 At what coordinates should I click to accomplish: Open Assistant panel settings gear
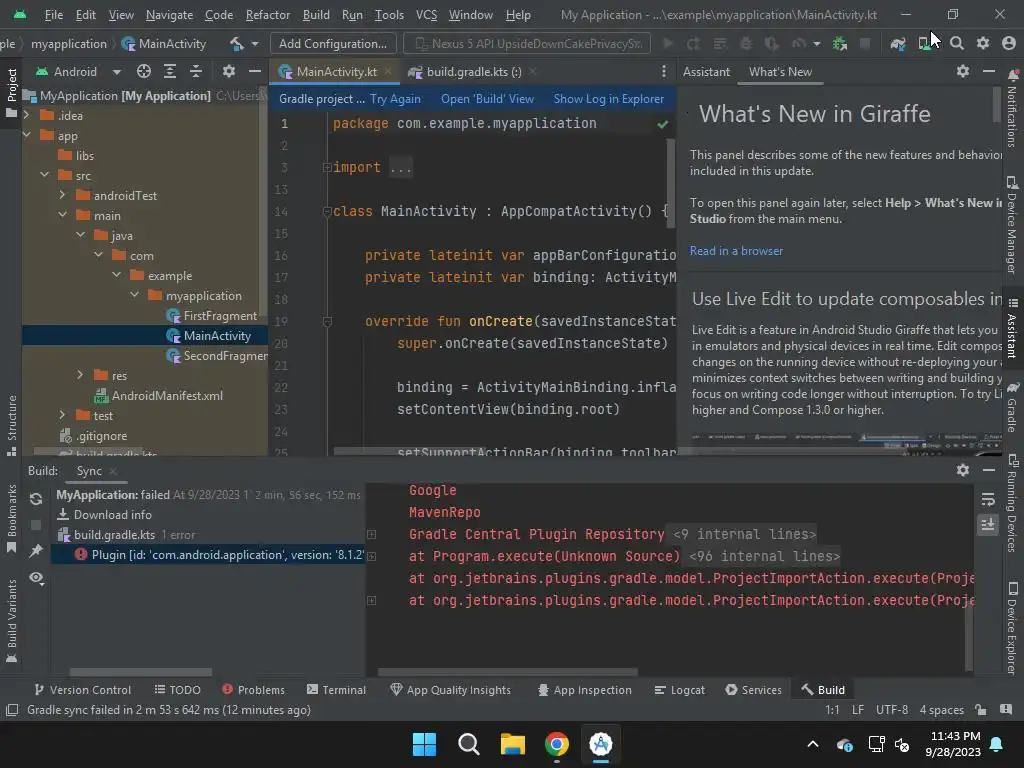[963, 71]
